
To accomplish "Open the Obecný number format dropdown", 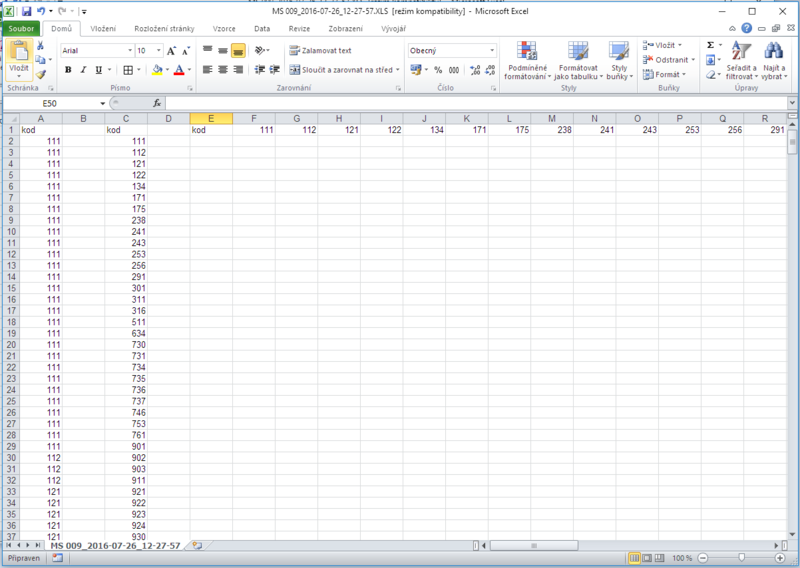I will tap(492, 51).
